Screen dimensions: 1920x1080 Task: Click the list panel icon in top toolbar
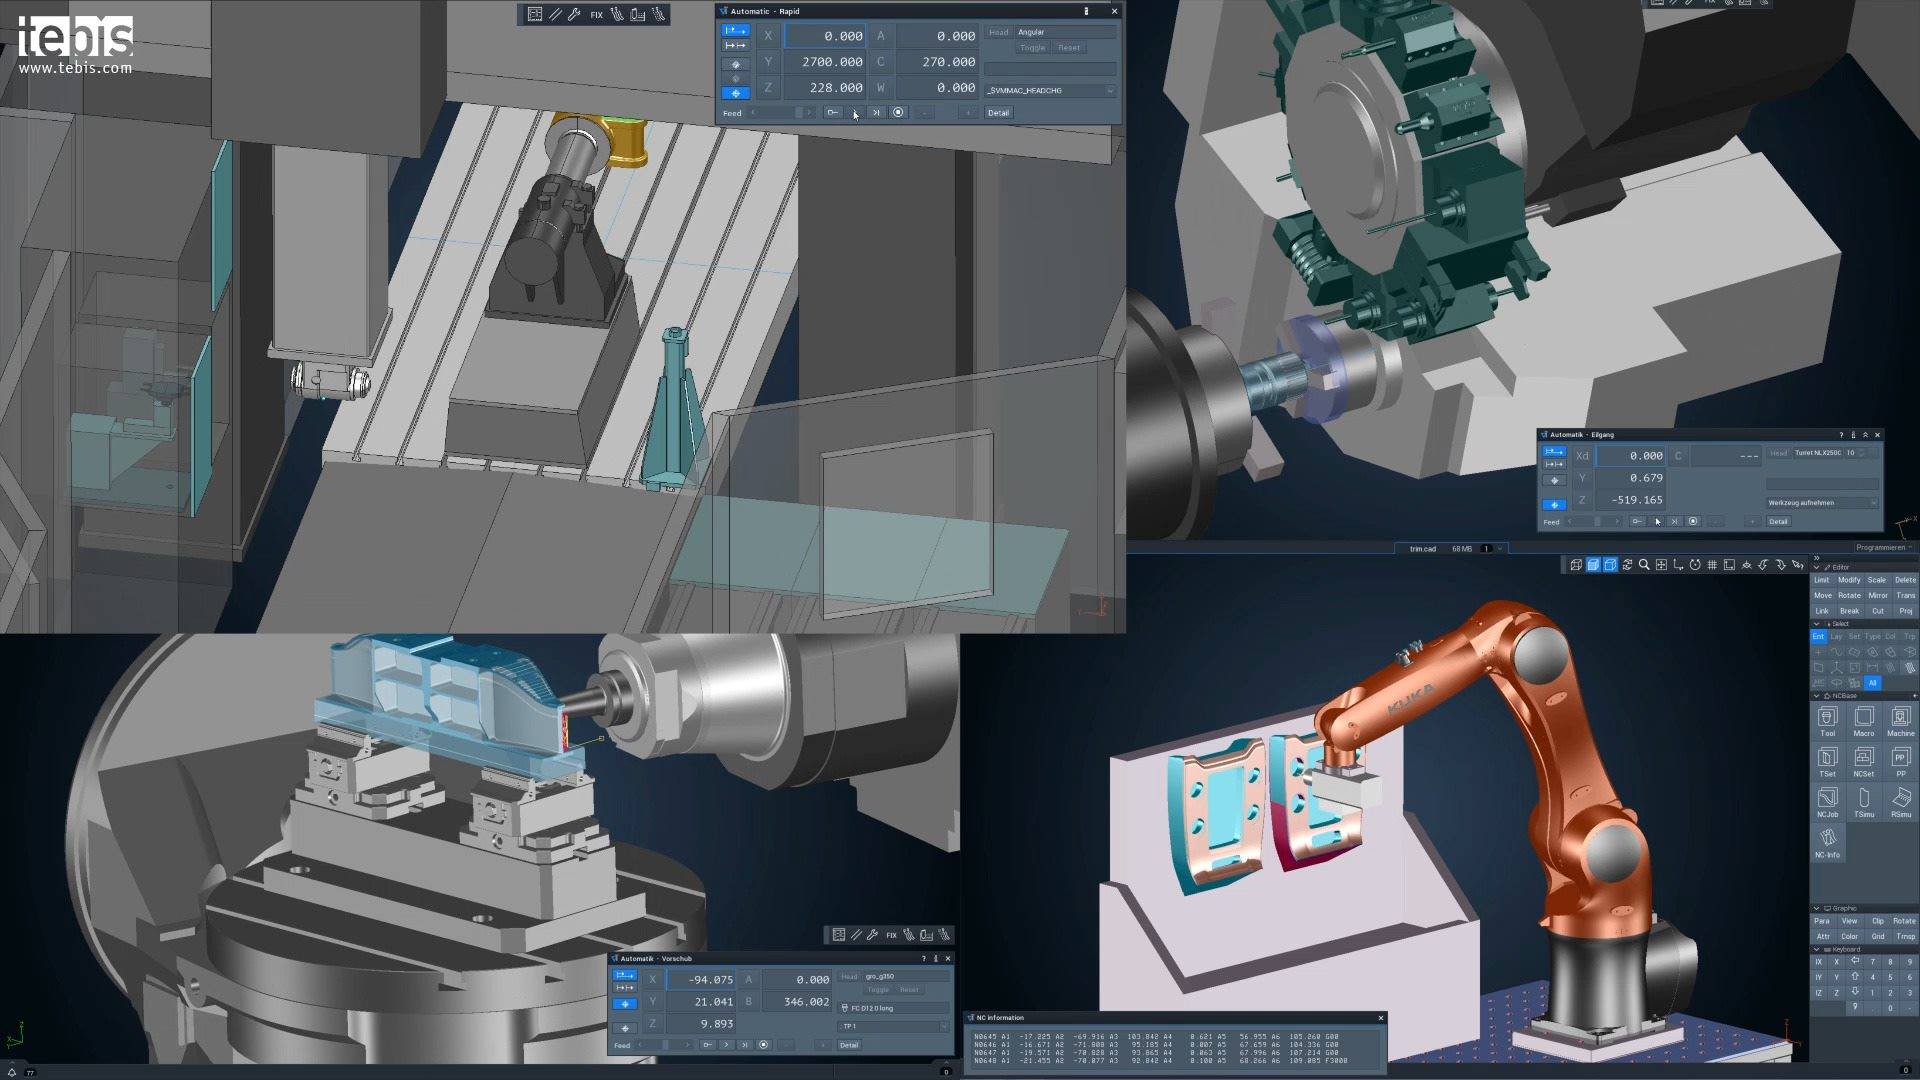[x=535, y=14]
